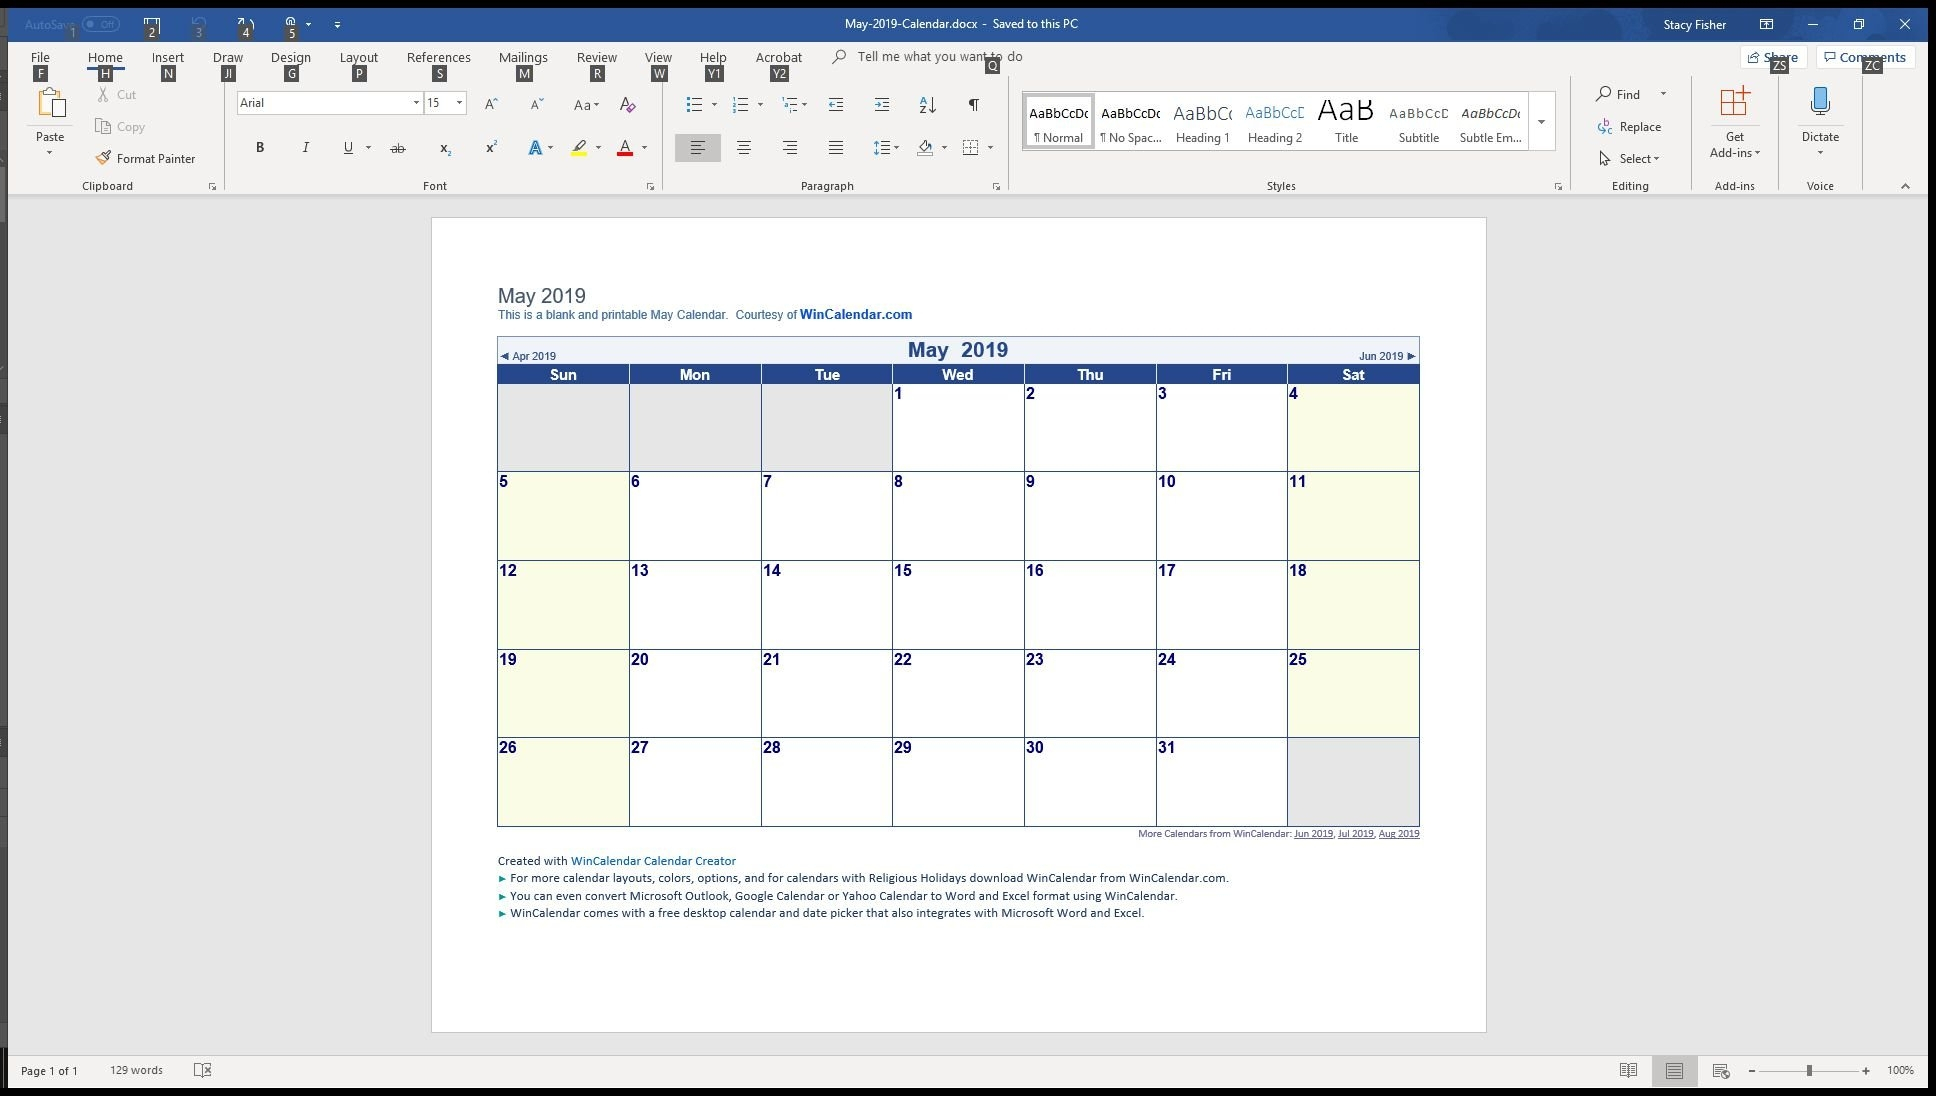Click the WinCalendar.com hyperlink
Screen dimensions: 1936x1096
coord(855,314)
